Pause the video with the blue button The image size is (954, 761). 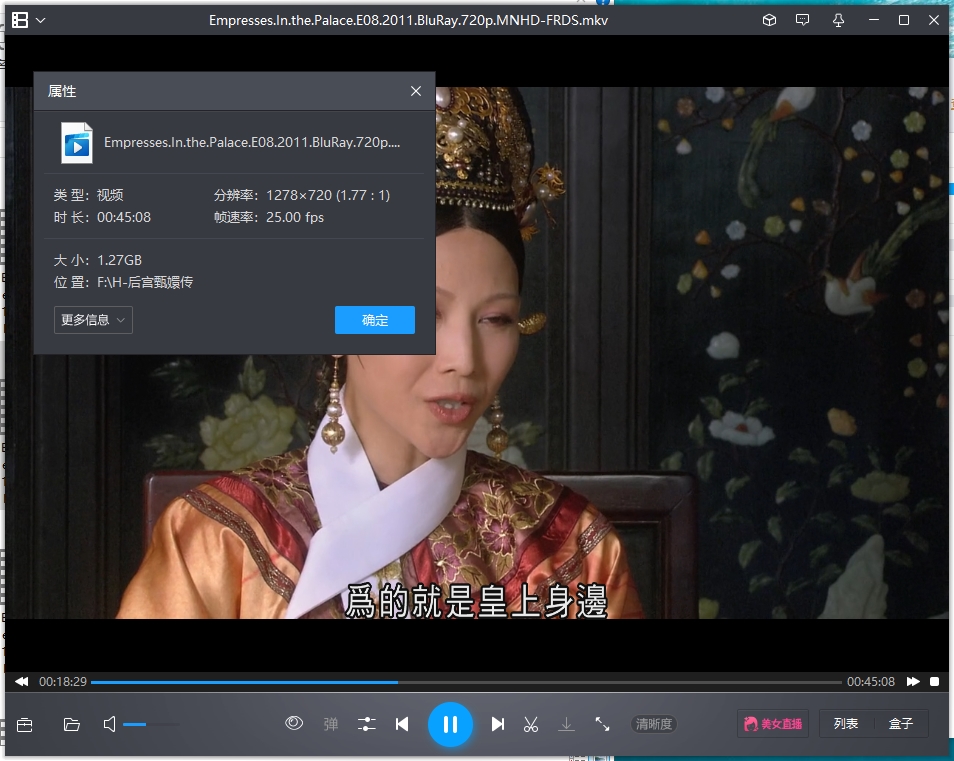pos(450,724)
